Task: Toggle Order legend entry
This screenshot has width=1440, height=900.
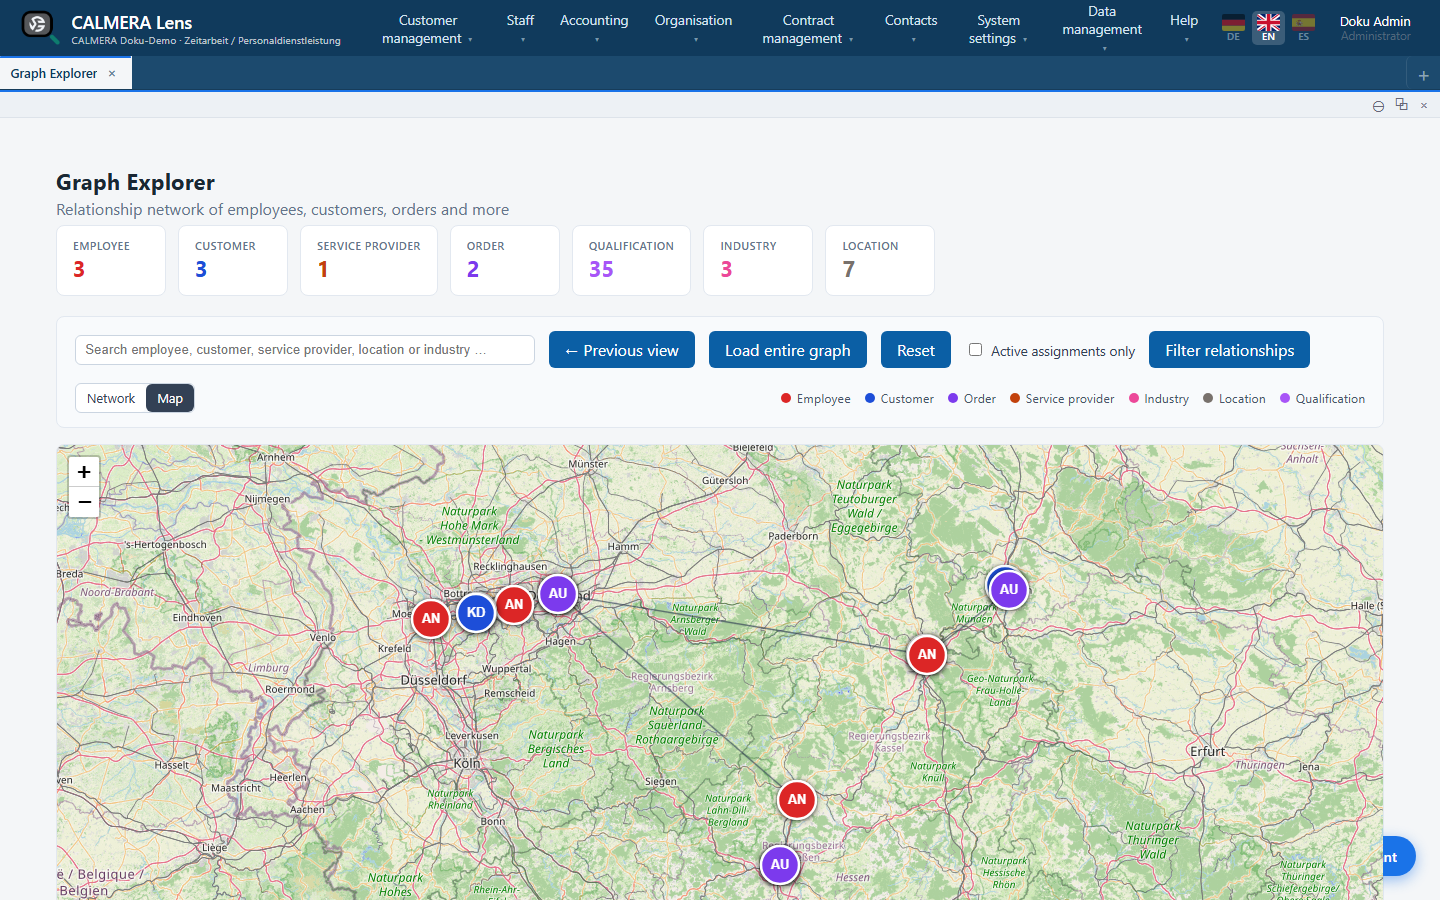Action: click(x=972, y=398)
